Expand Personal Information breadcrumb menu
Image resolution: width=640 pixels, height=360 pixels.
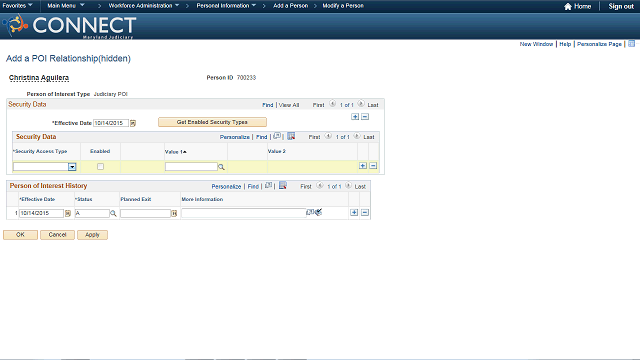tap(226, 6)
